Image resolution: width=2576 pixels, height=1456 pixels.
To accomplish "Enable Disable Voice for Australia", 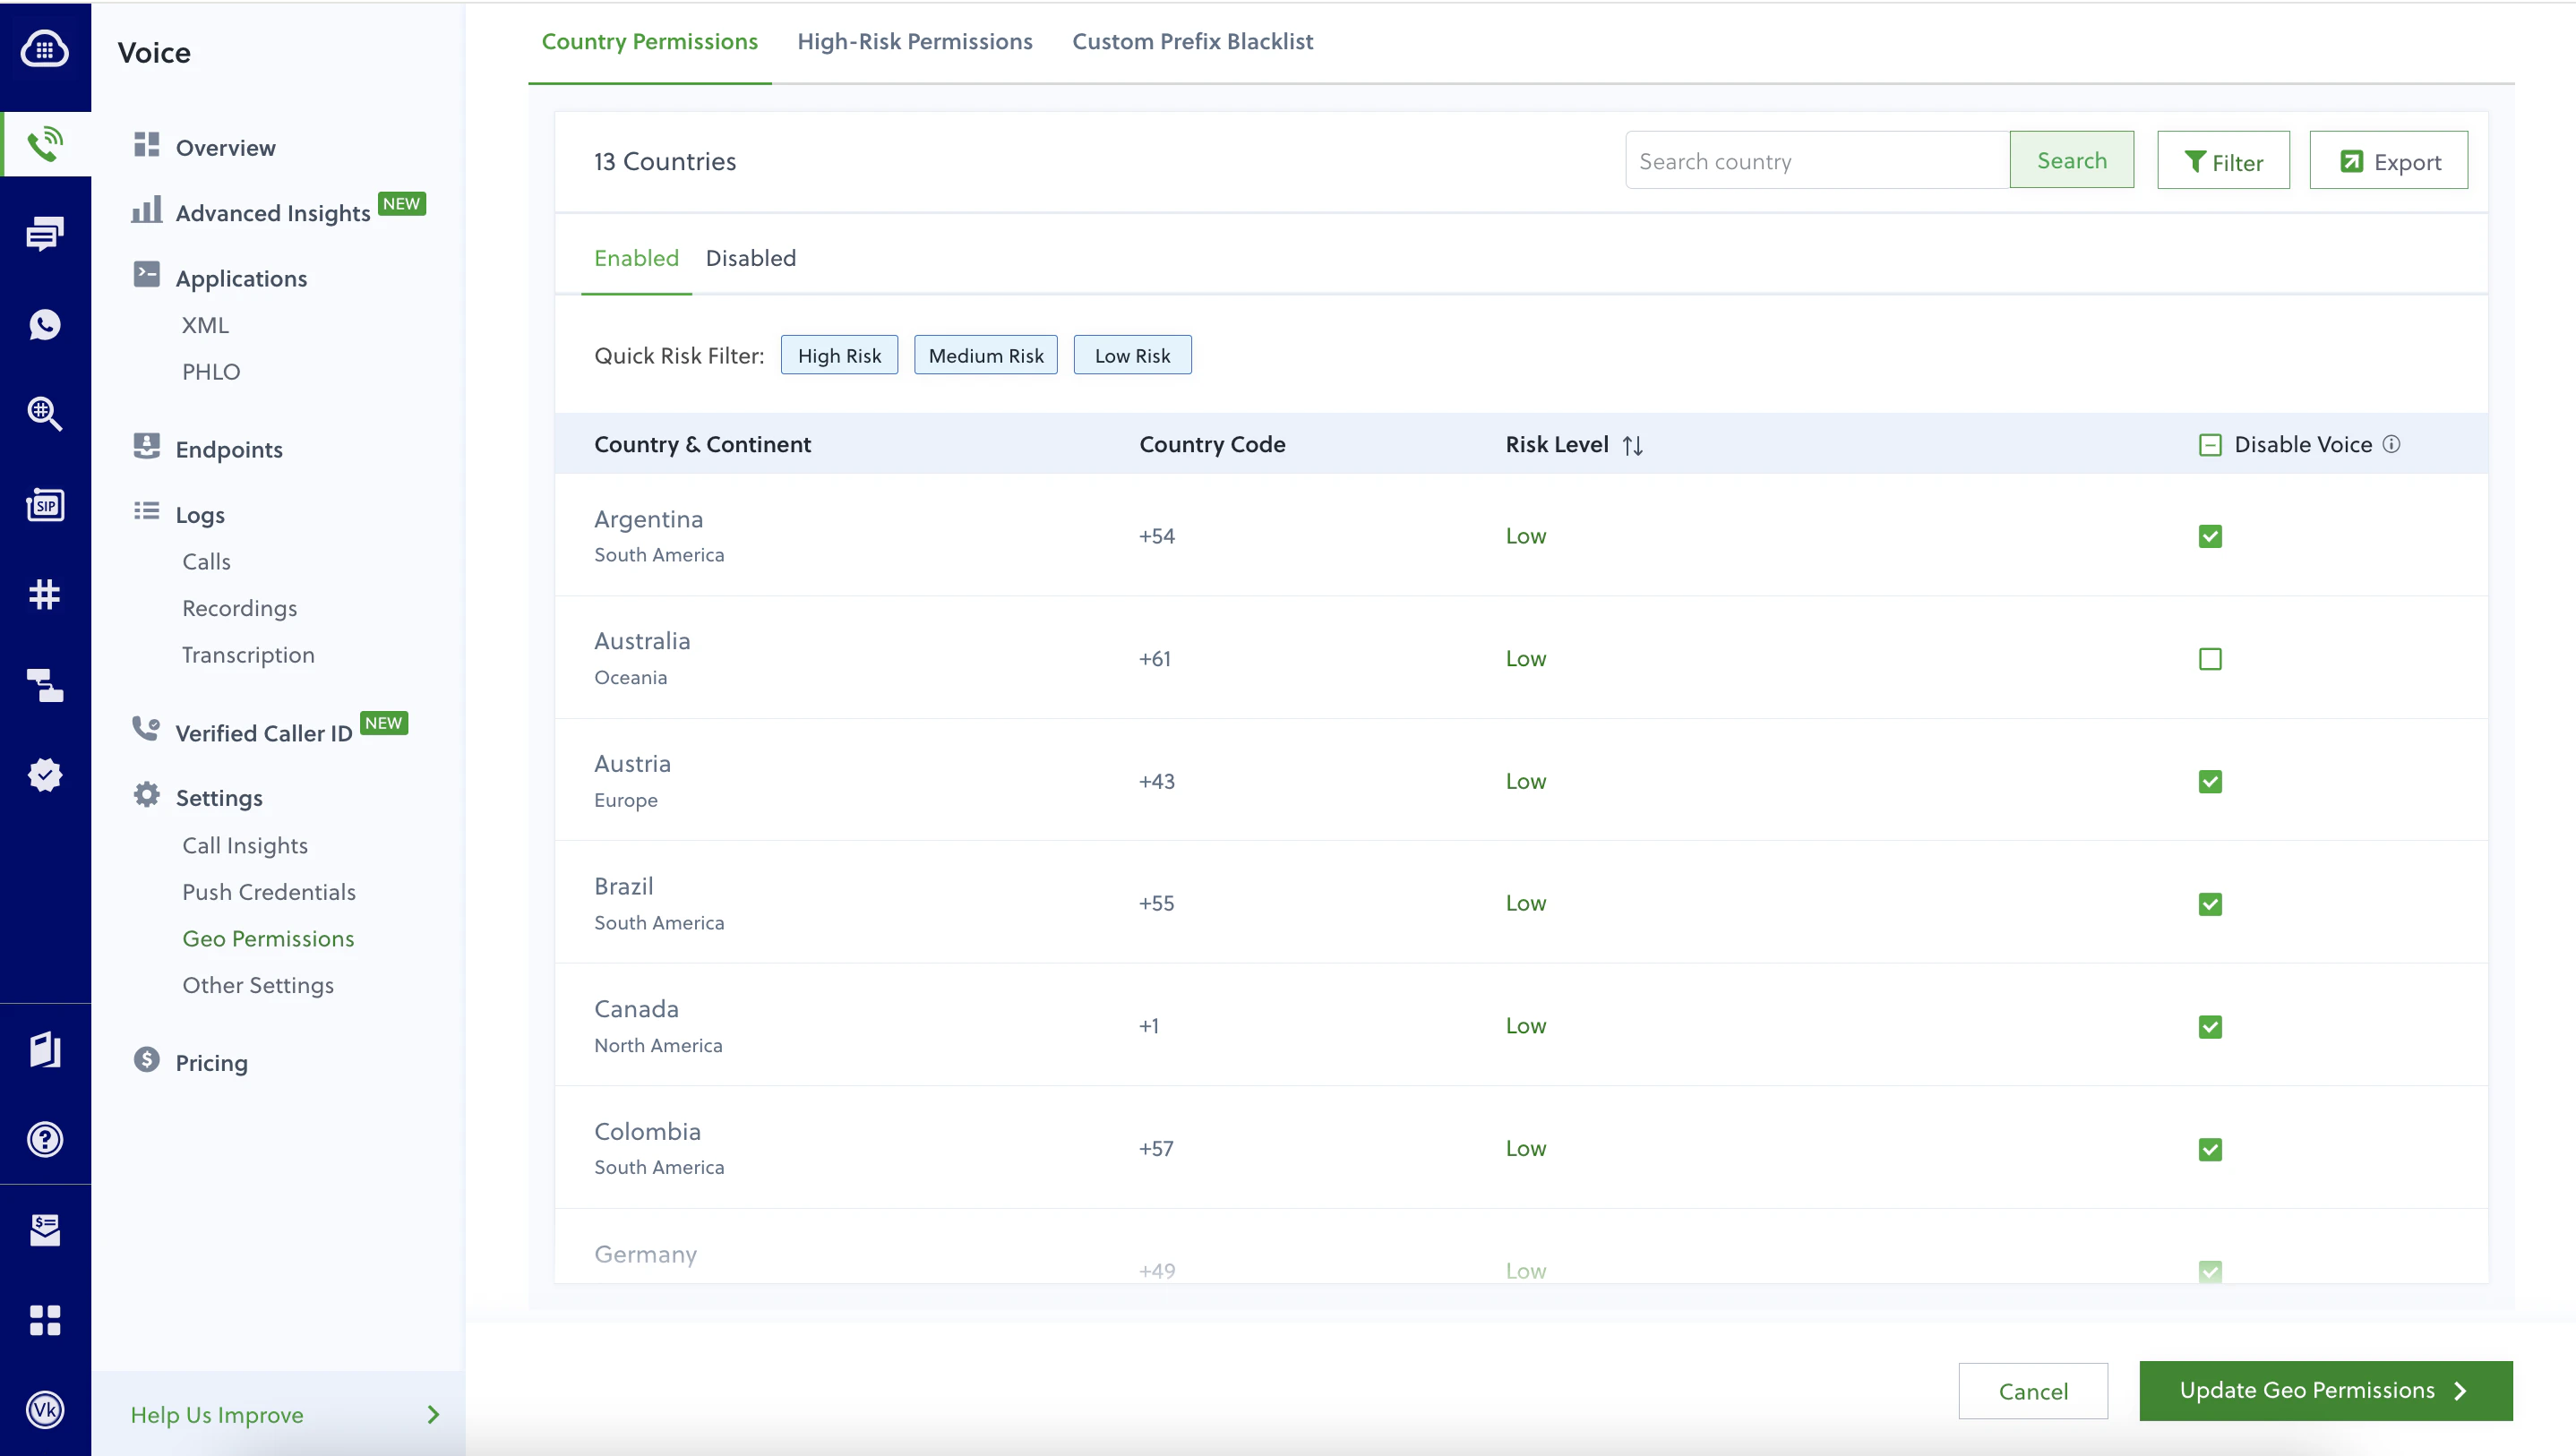I will tap(2211, 658).
